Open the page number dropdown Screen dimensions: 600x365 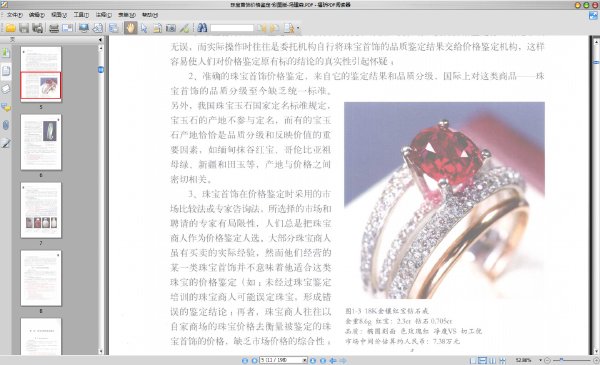click(305, 360)
